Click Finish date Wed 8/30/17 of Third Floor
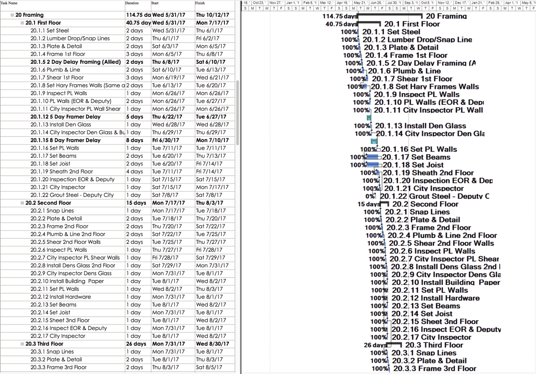 click(212, 344)
